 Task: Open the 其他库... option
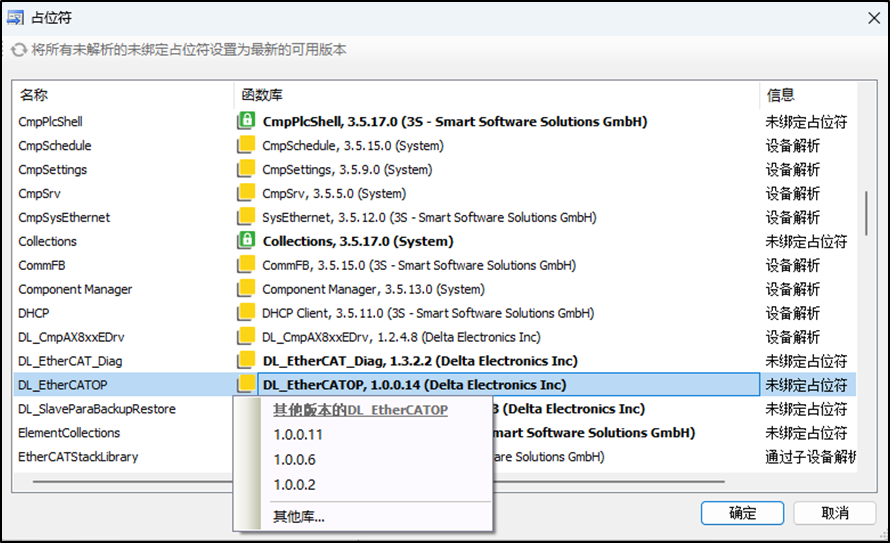[x=299, y=517]
